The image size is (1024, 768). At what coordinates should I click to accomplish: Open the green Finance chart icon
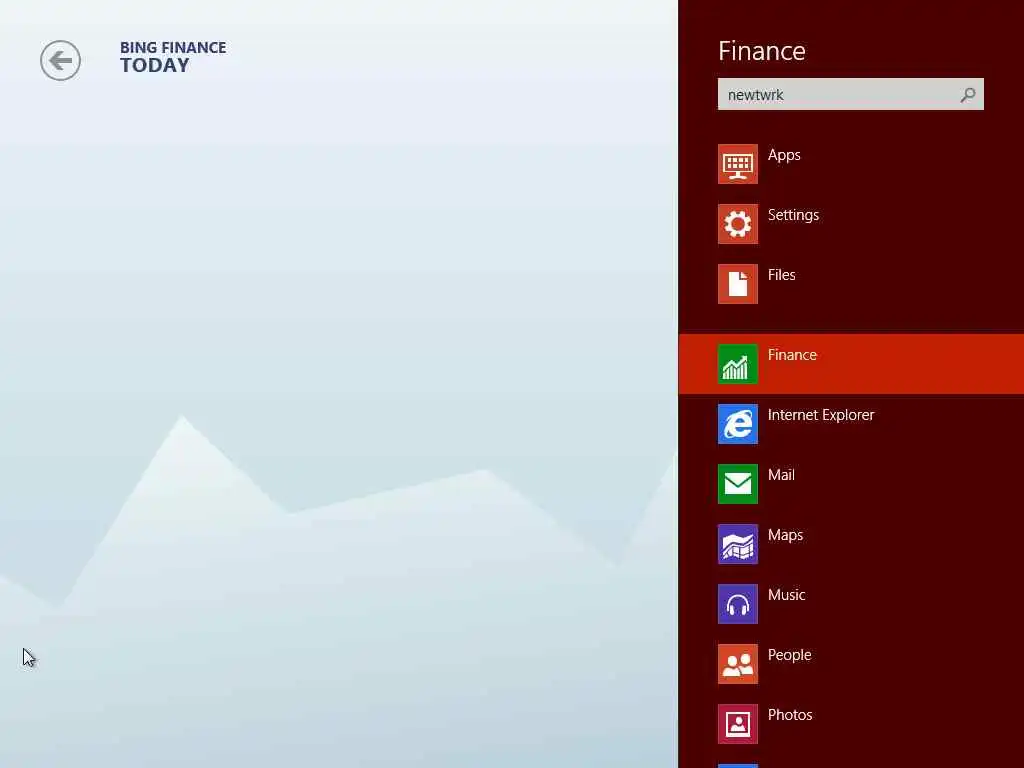click(738, 364)
